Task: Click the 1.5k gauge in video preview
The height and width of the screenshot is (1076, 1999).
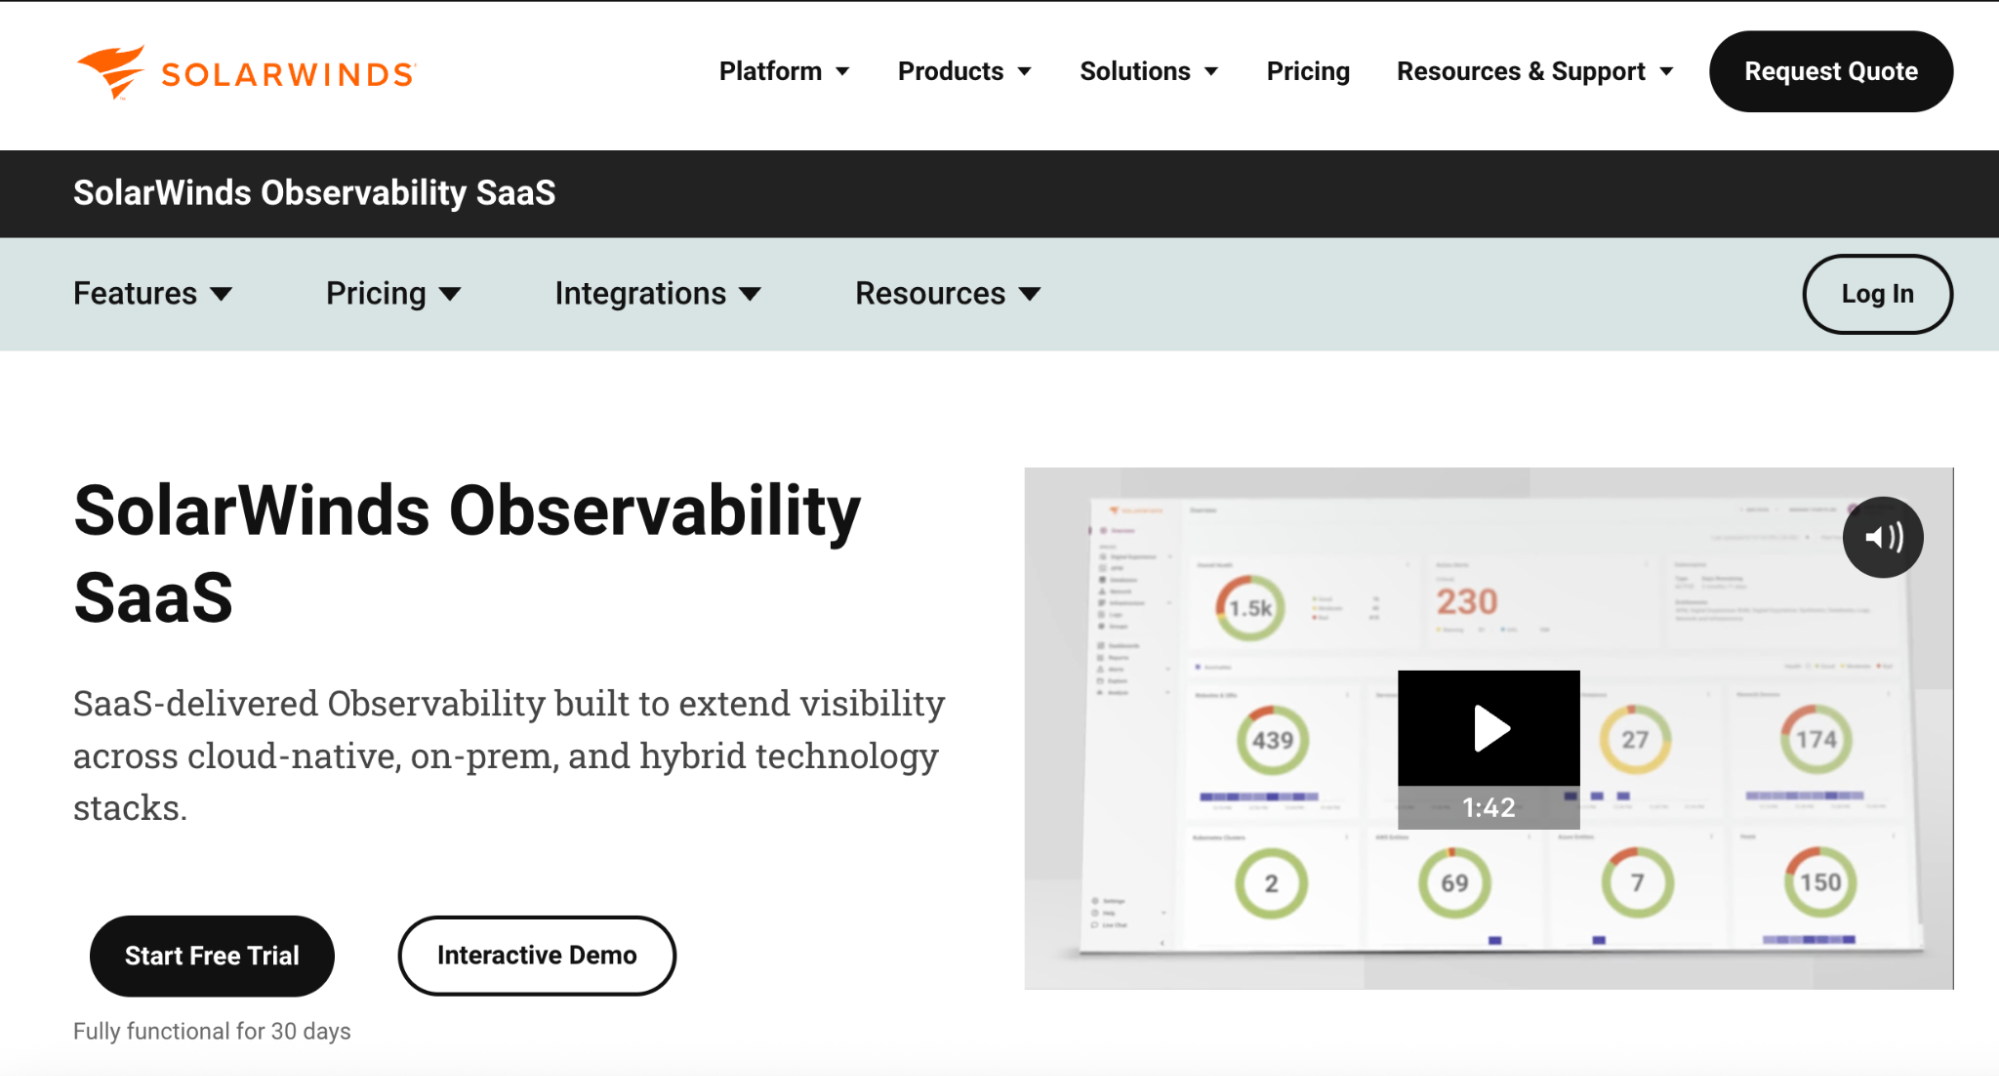Action: click(1250, 608)
